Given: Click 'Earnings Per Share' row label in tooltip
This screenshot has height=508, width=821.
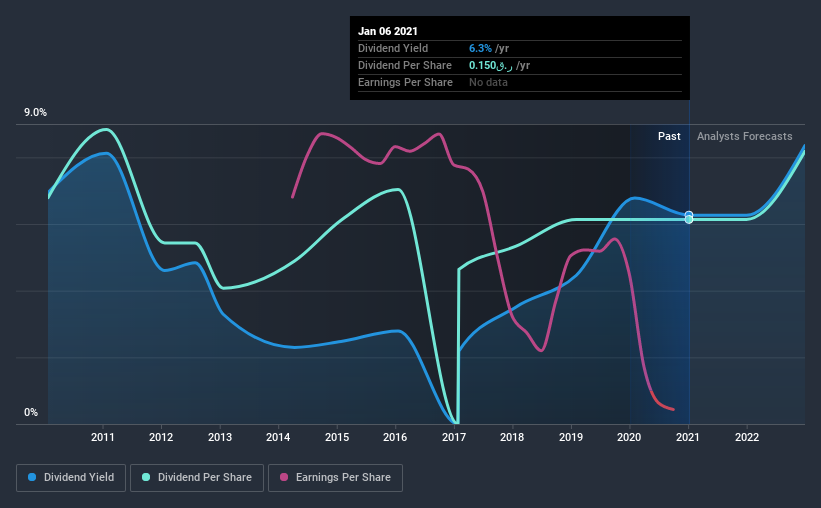Looking at the screenshot, I should point(405,82).
